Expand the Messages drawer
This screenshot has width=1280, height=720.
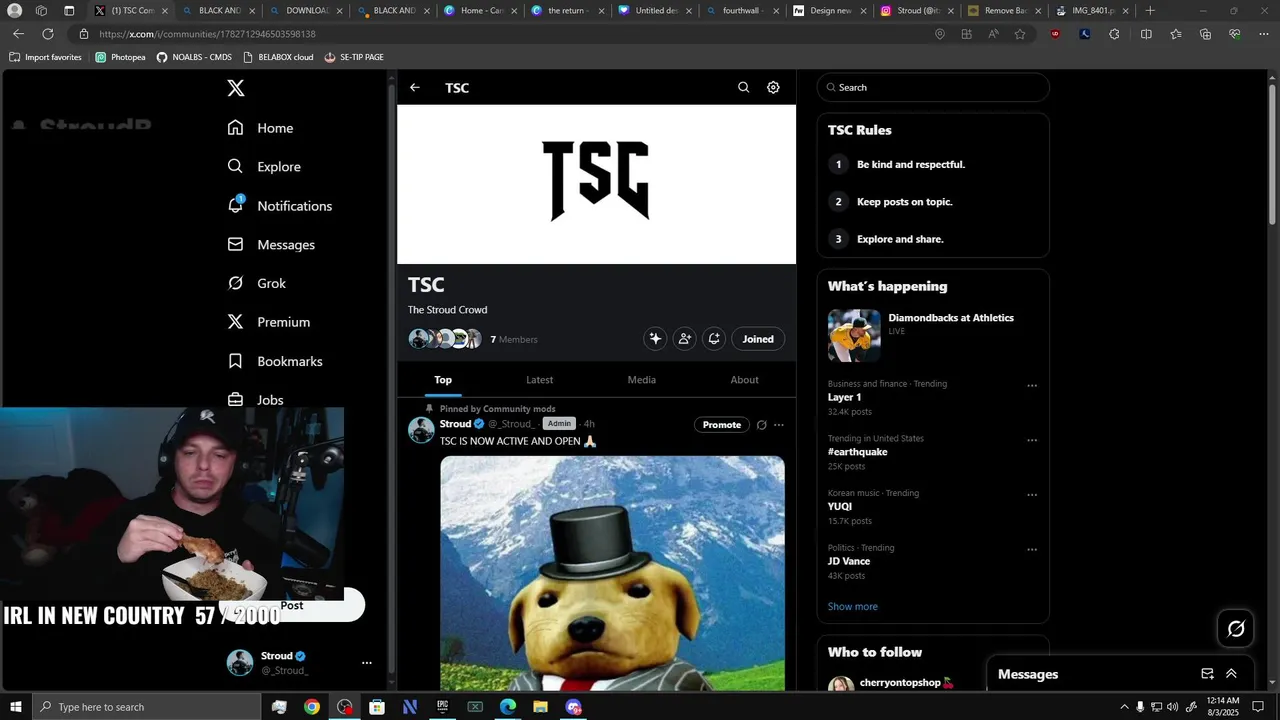coord(1231,674)
